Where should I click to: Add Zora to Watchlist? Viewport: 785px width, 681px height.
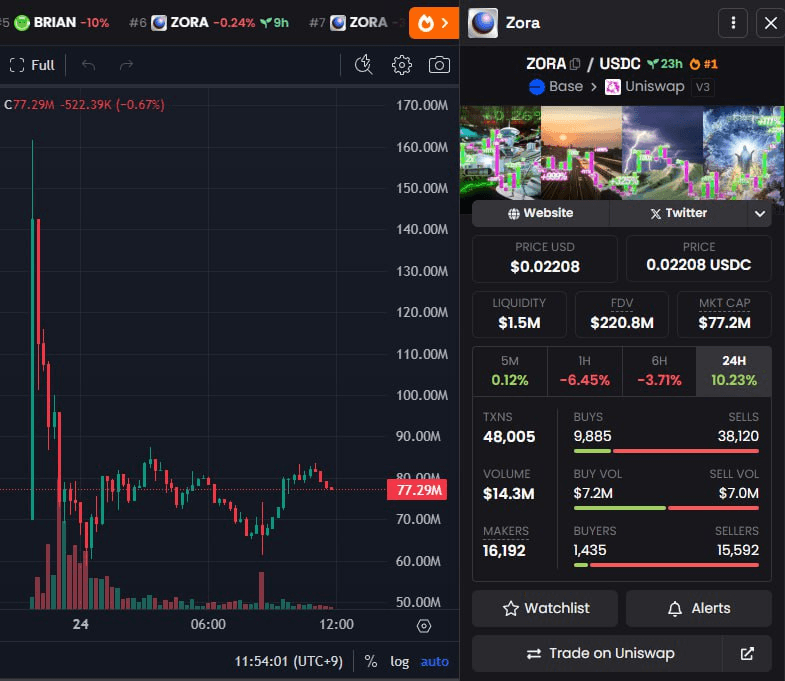coord(545,608)
